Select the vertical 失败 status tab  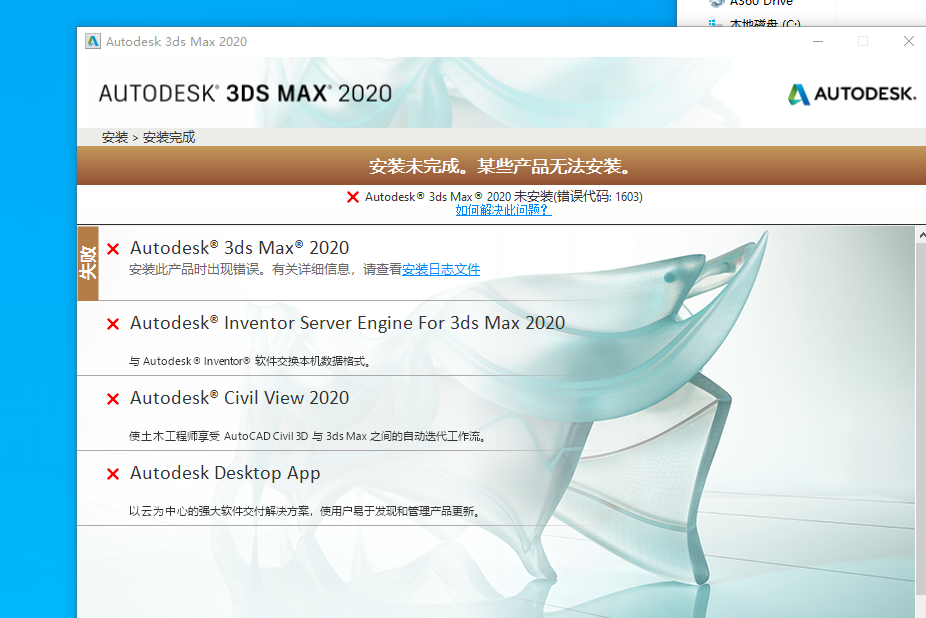87,265
